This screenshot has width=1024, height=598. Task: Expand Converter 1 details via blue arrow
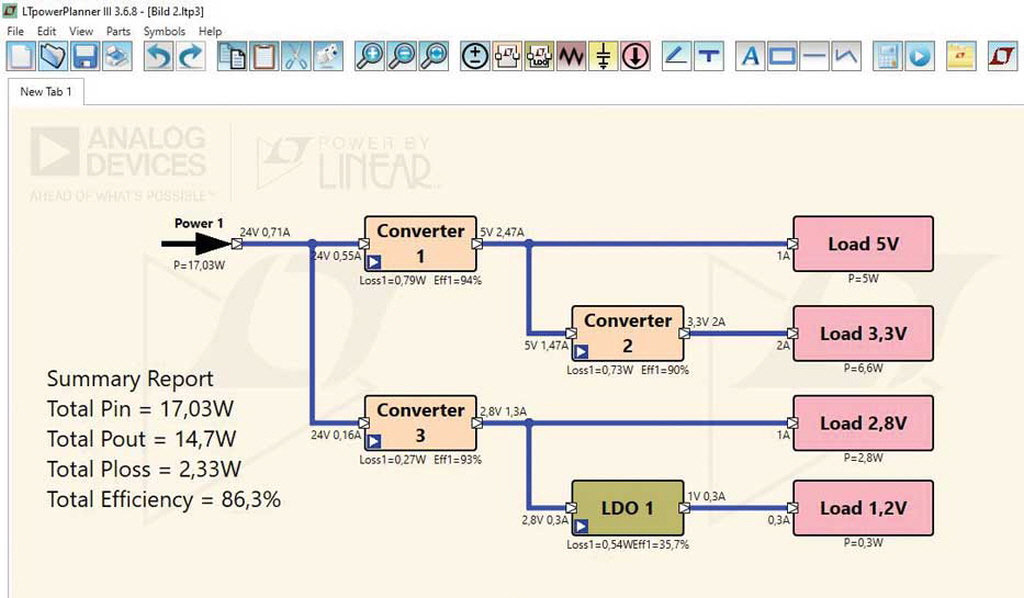pos(373,263)
